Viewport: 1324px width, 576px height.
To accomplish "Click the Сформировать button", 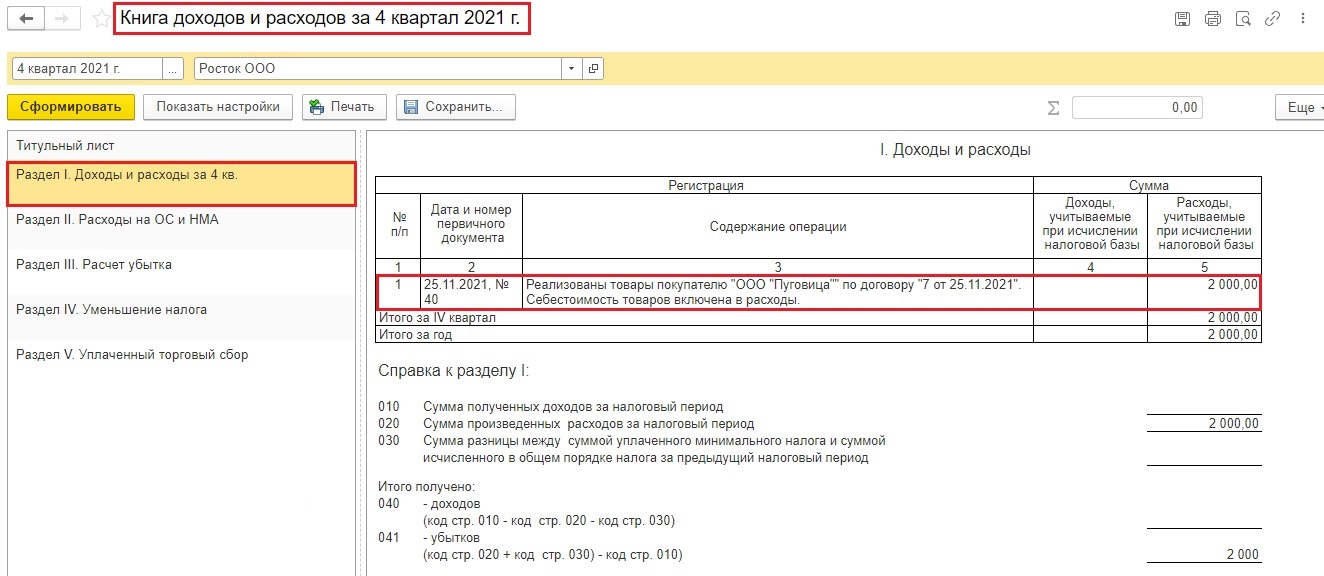I will (x=70, y=107).
